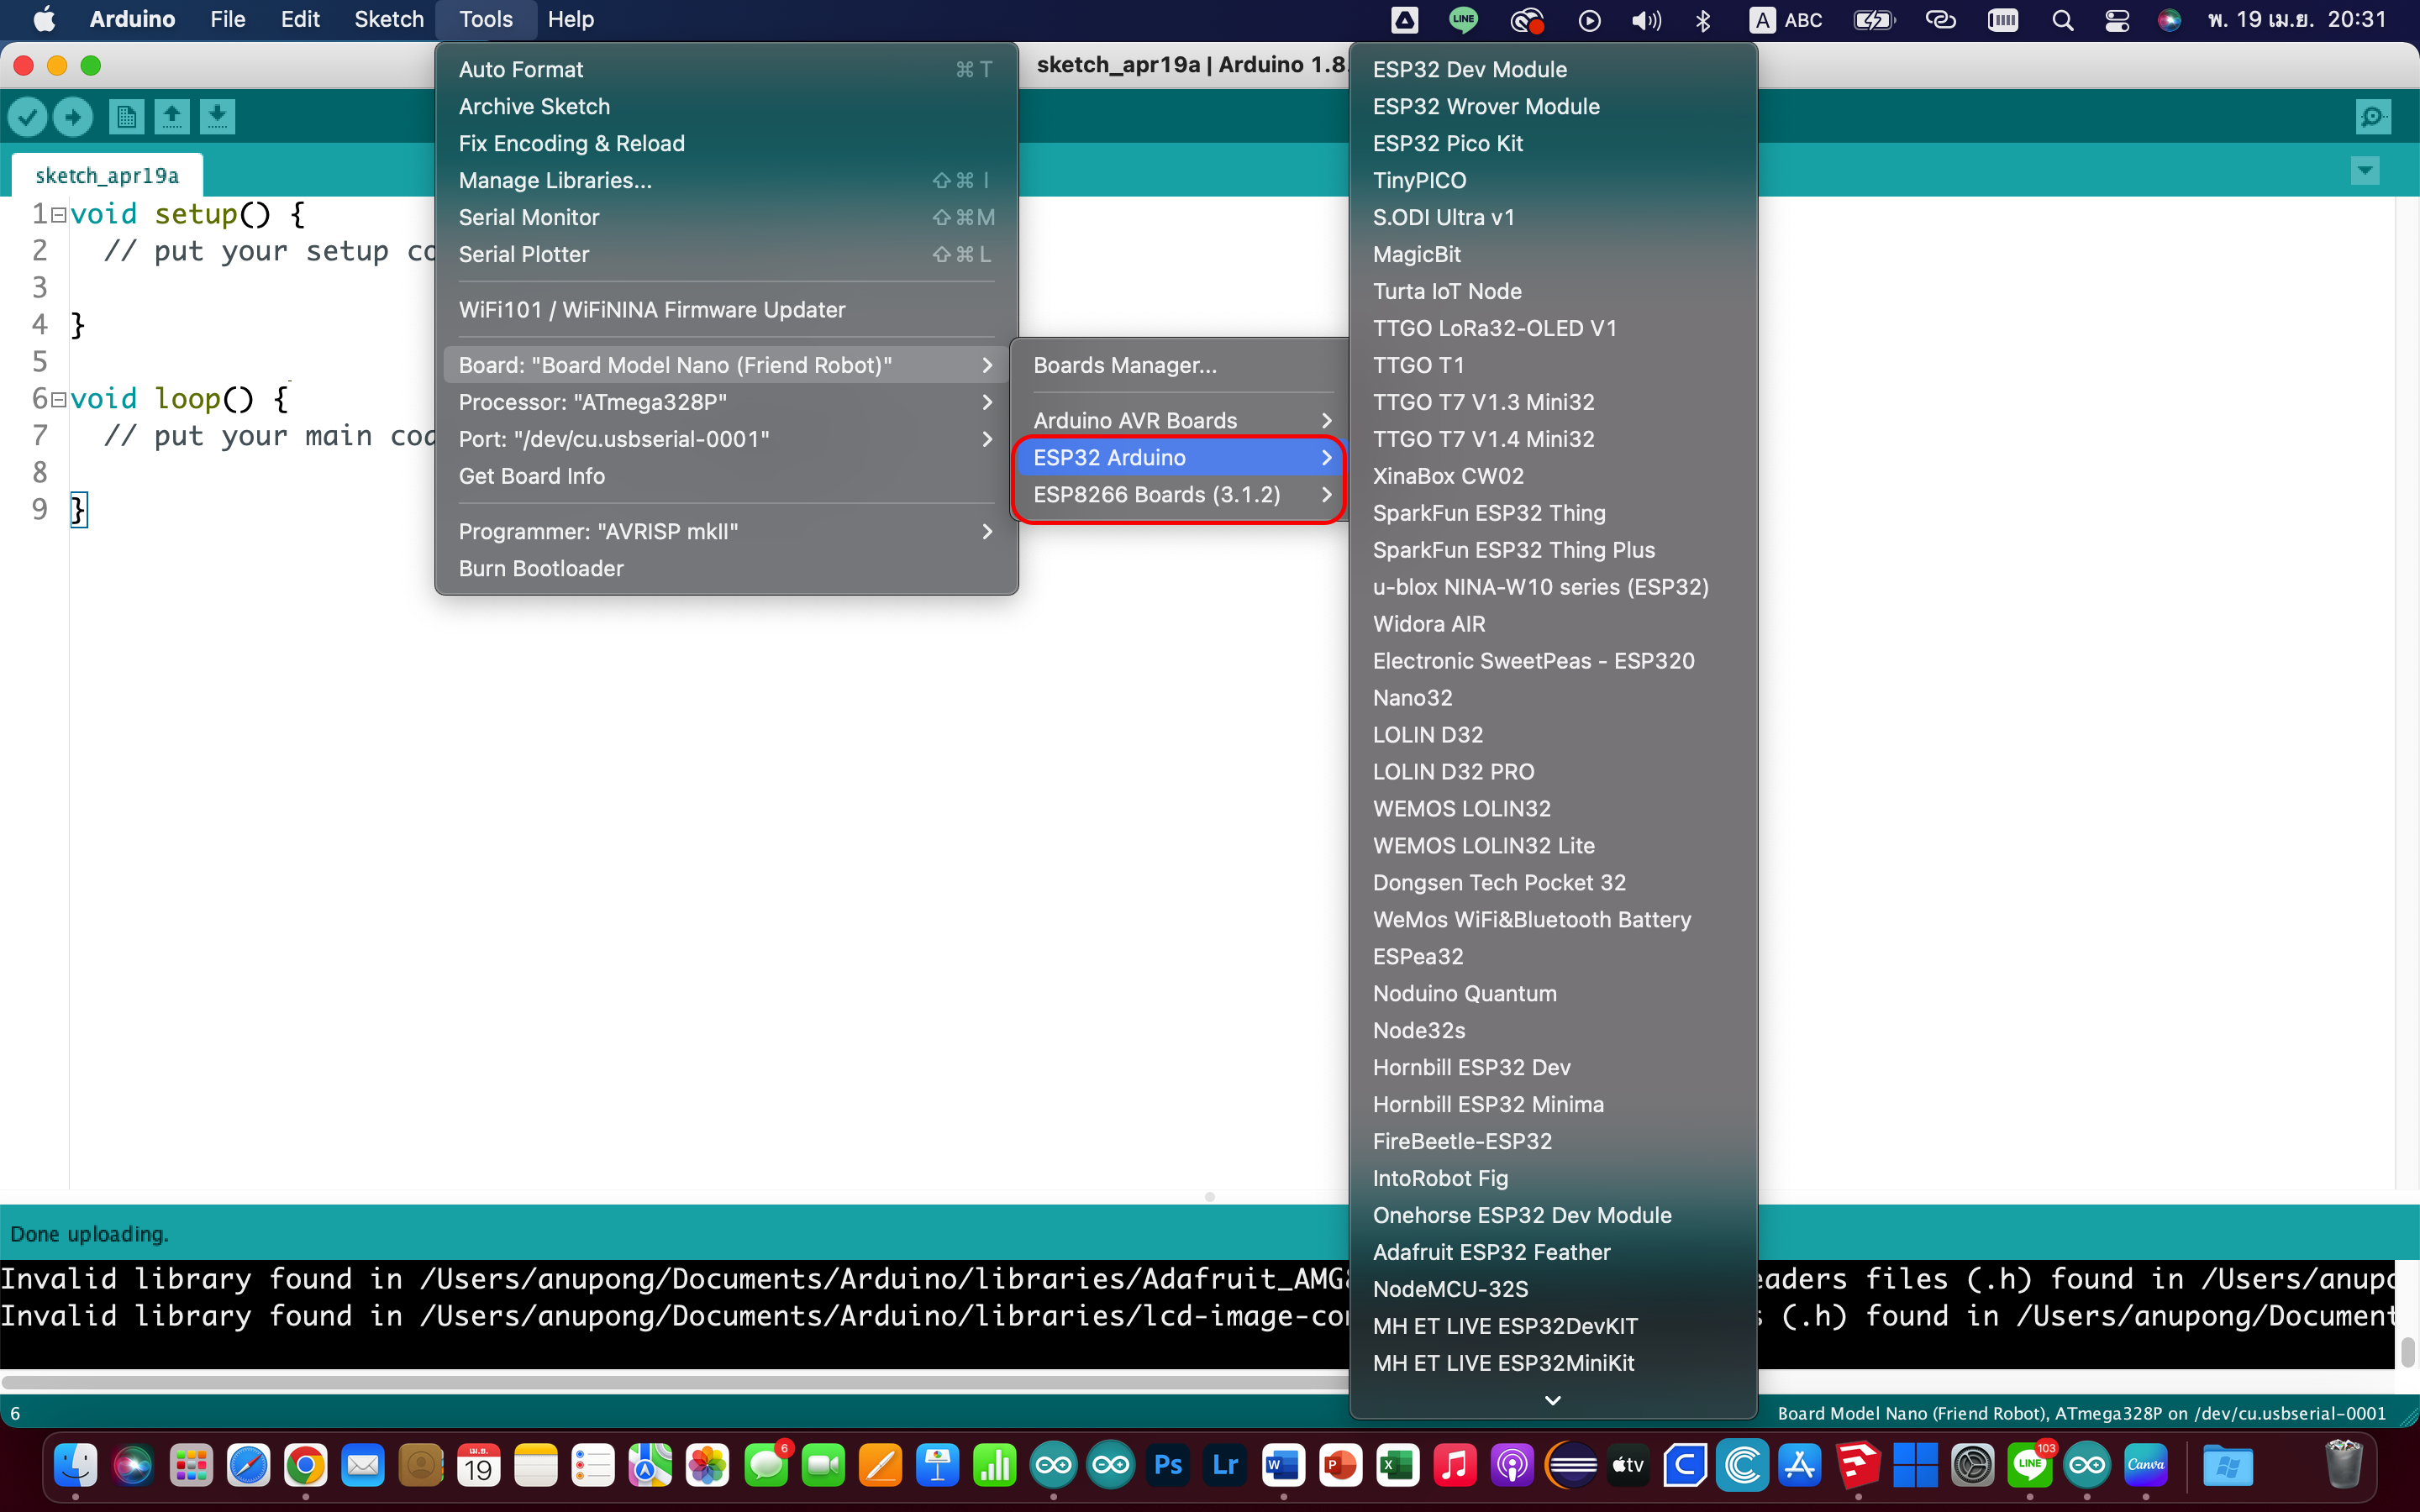Open WiFi101 / WiFiNINA Firmware Updater

726,309
